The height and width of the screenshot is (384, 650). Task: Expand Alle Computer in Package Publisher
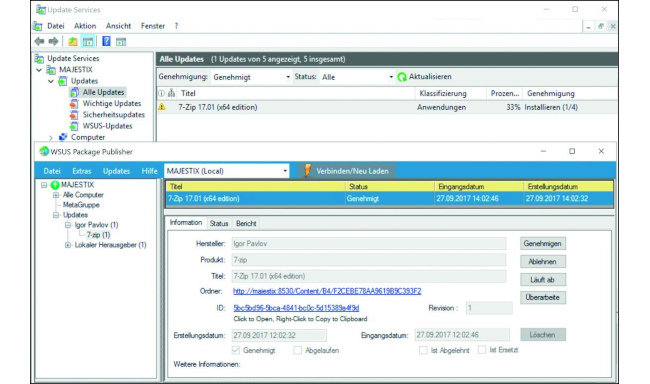(x=56, y=195)
